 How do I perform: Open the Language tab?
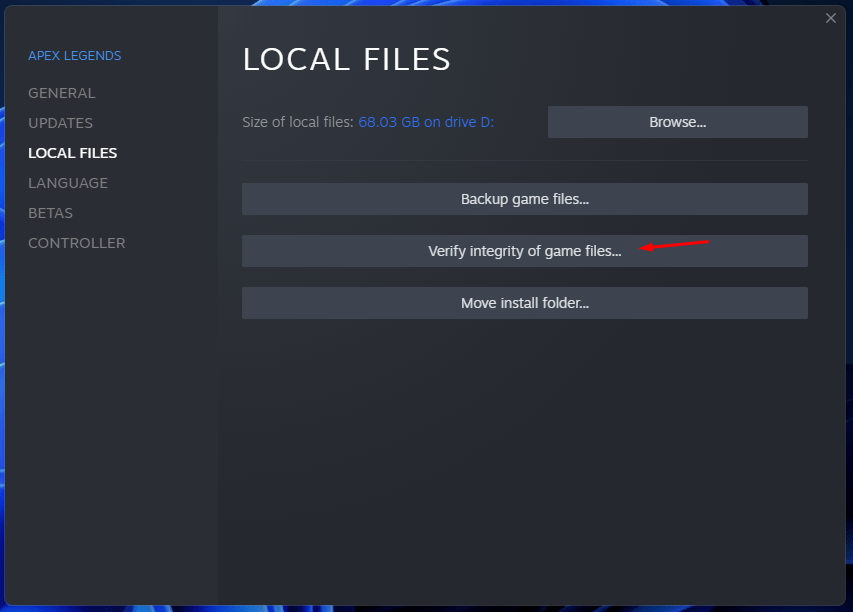click(x=68, y=183)
